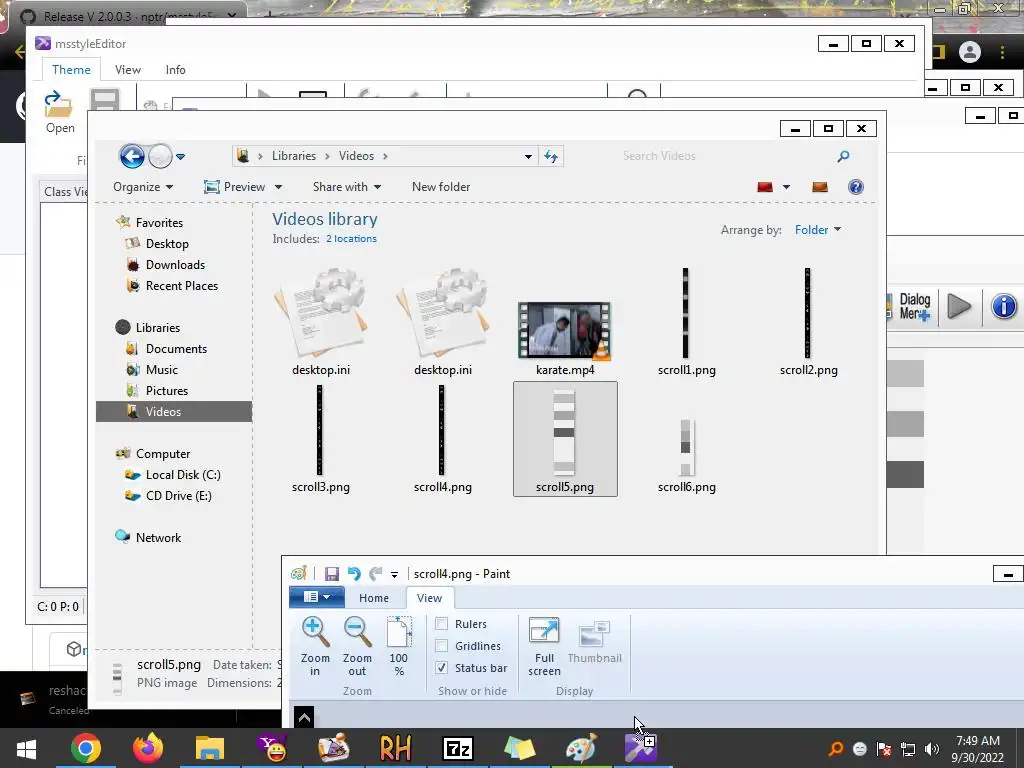Expand the Preview dropdown arrow

278,187
